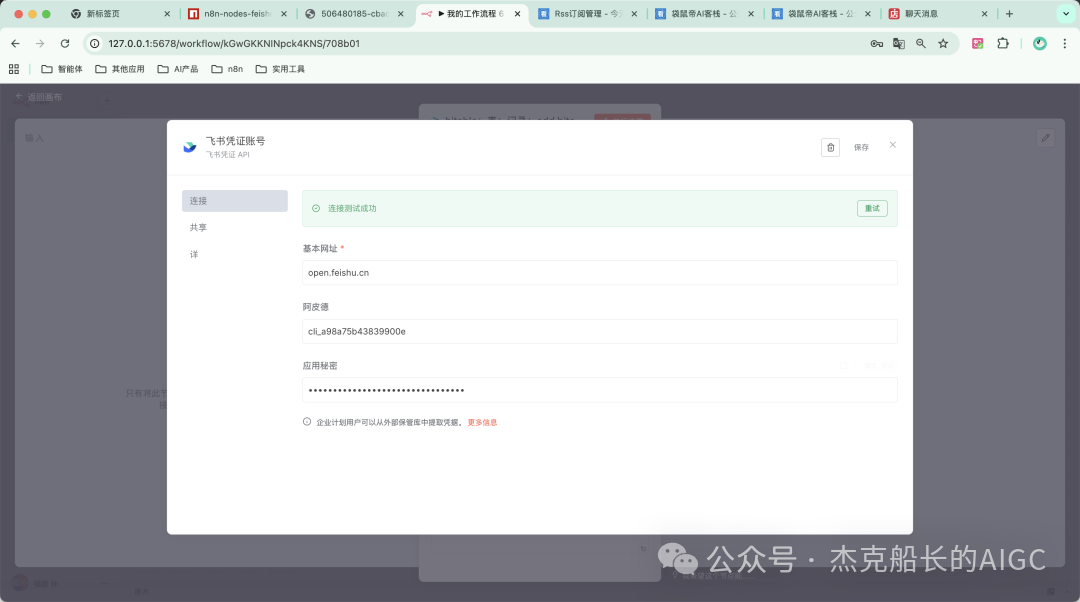Viewport: 1080px width, 602px height.
Task: Open the 实用工具 bookmark folder
Action: coord(280,69)
